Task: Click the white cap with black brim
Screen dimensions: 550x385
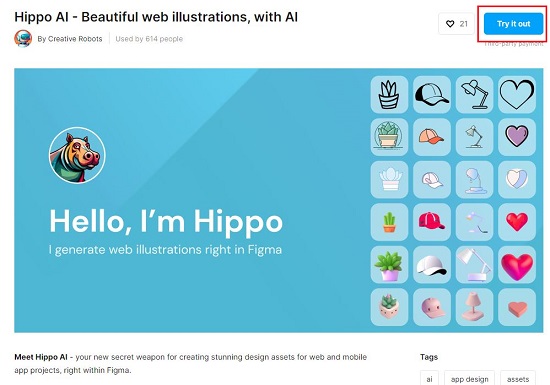Action: pos(432,264)
